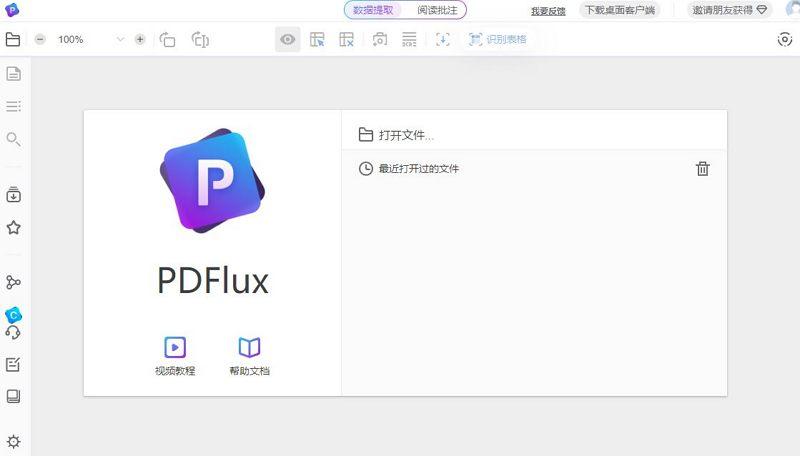Screen dimensions: 800x456
Task: Open the search magnifier in sidebar
Action: pyautogui.click(x=13, y=139)
